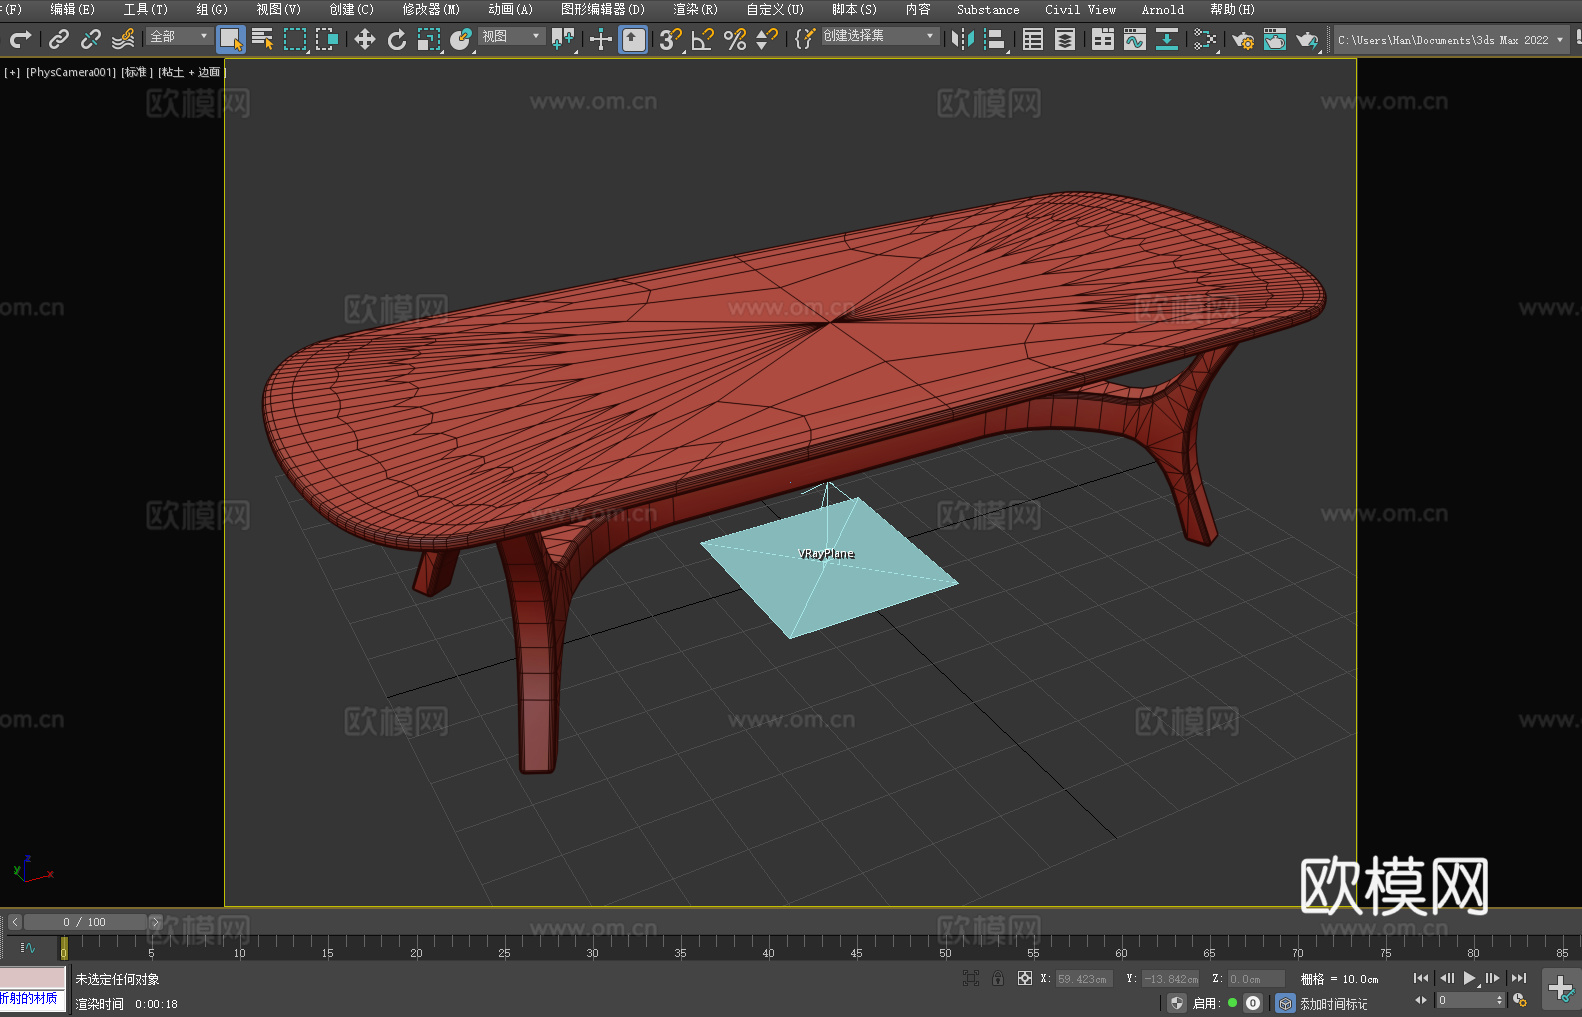Toggle Spinner Snap

coord(767,39)
